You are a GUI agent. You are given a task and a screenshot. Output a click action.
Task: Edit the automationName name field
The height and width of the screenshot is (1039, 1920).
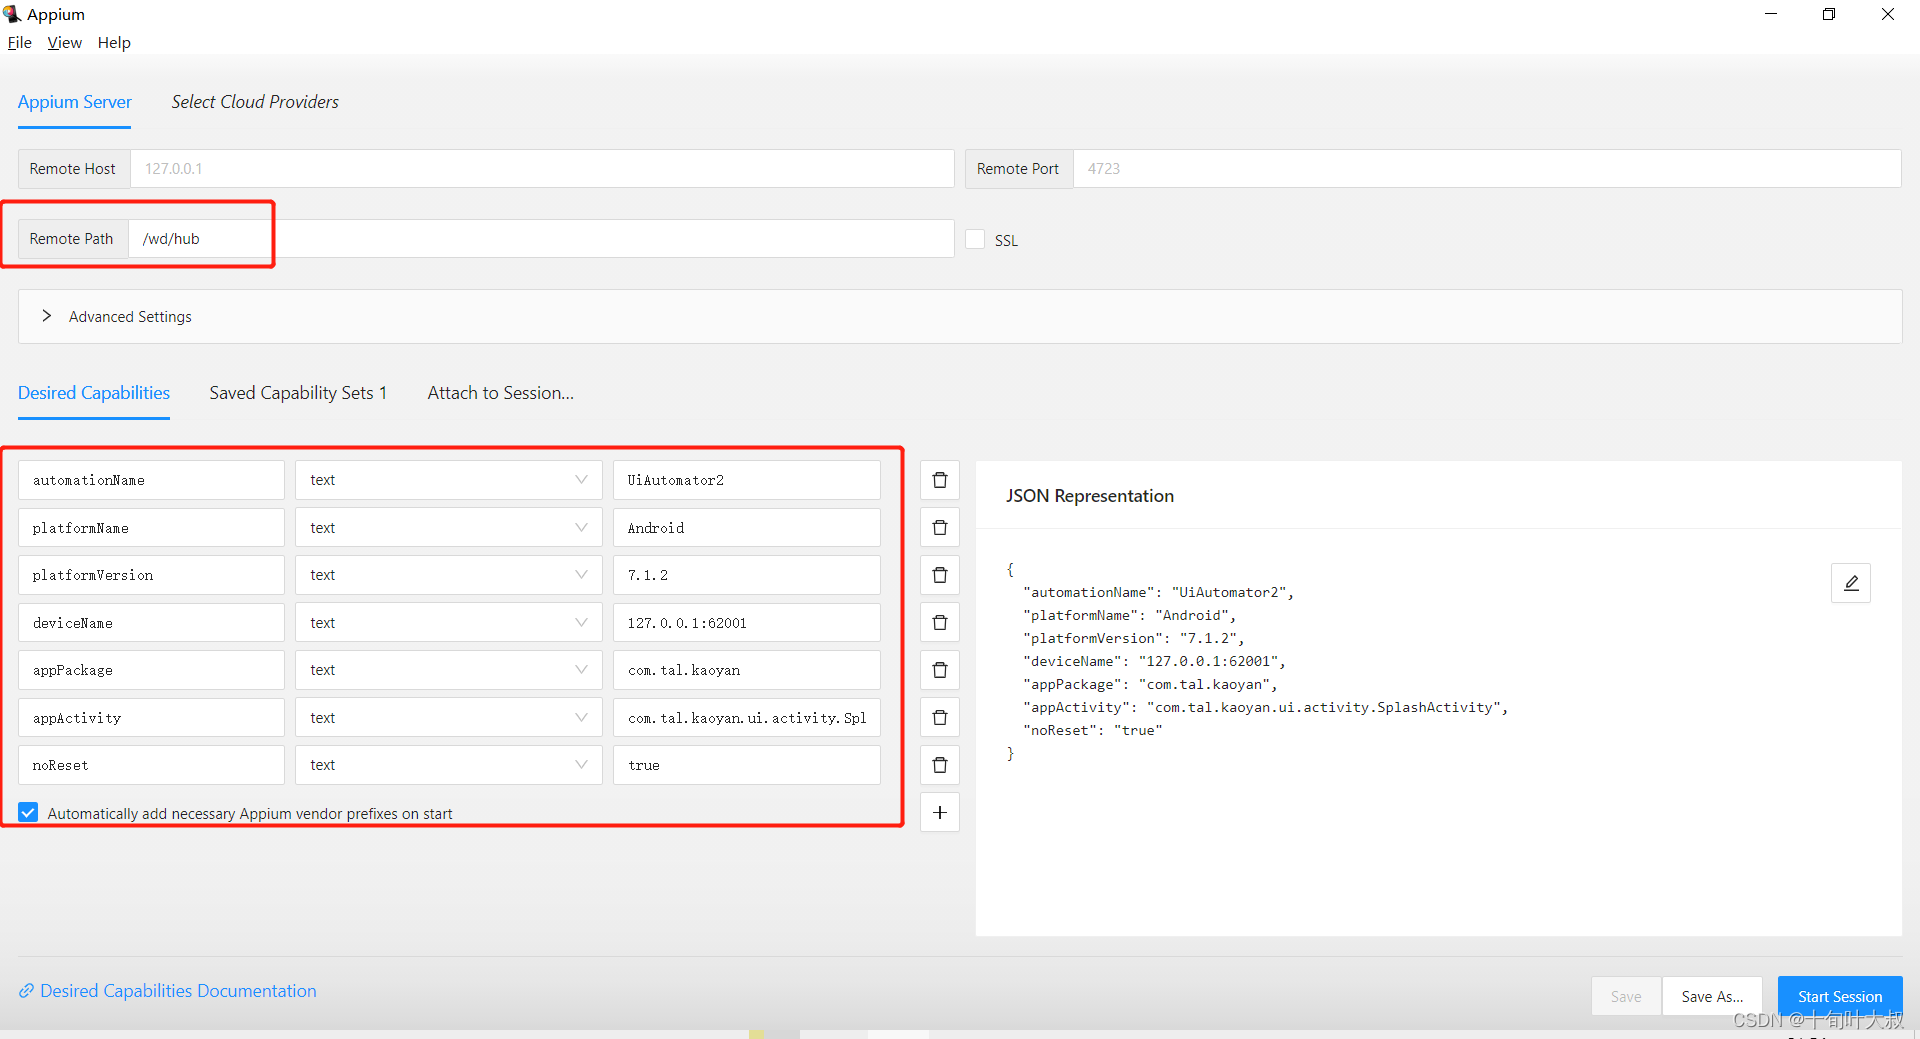coord(151,480)
